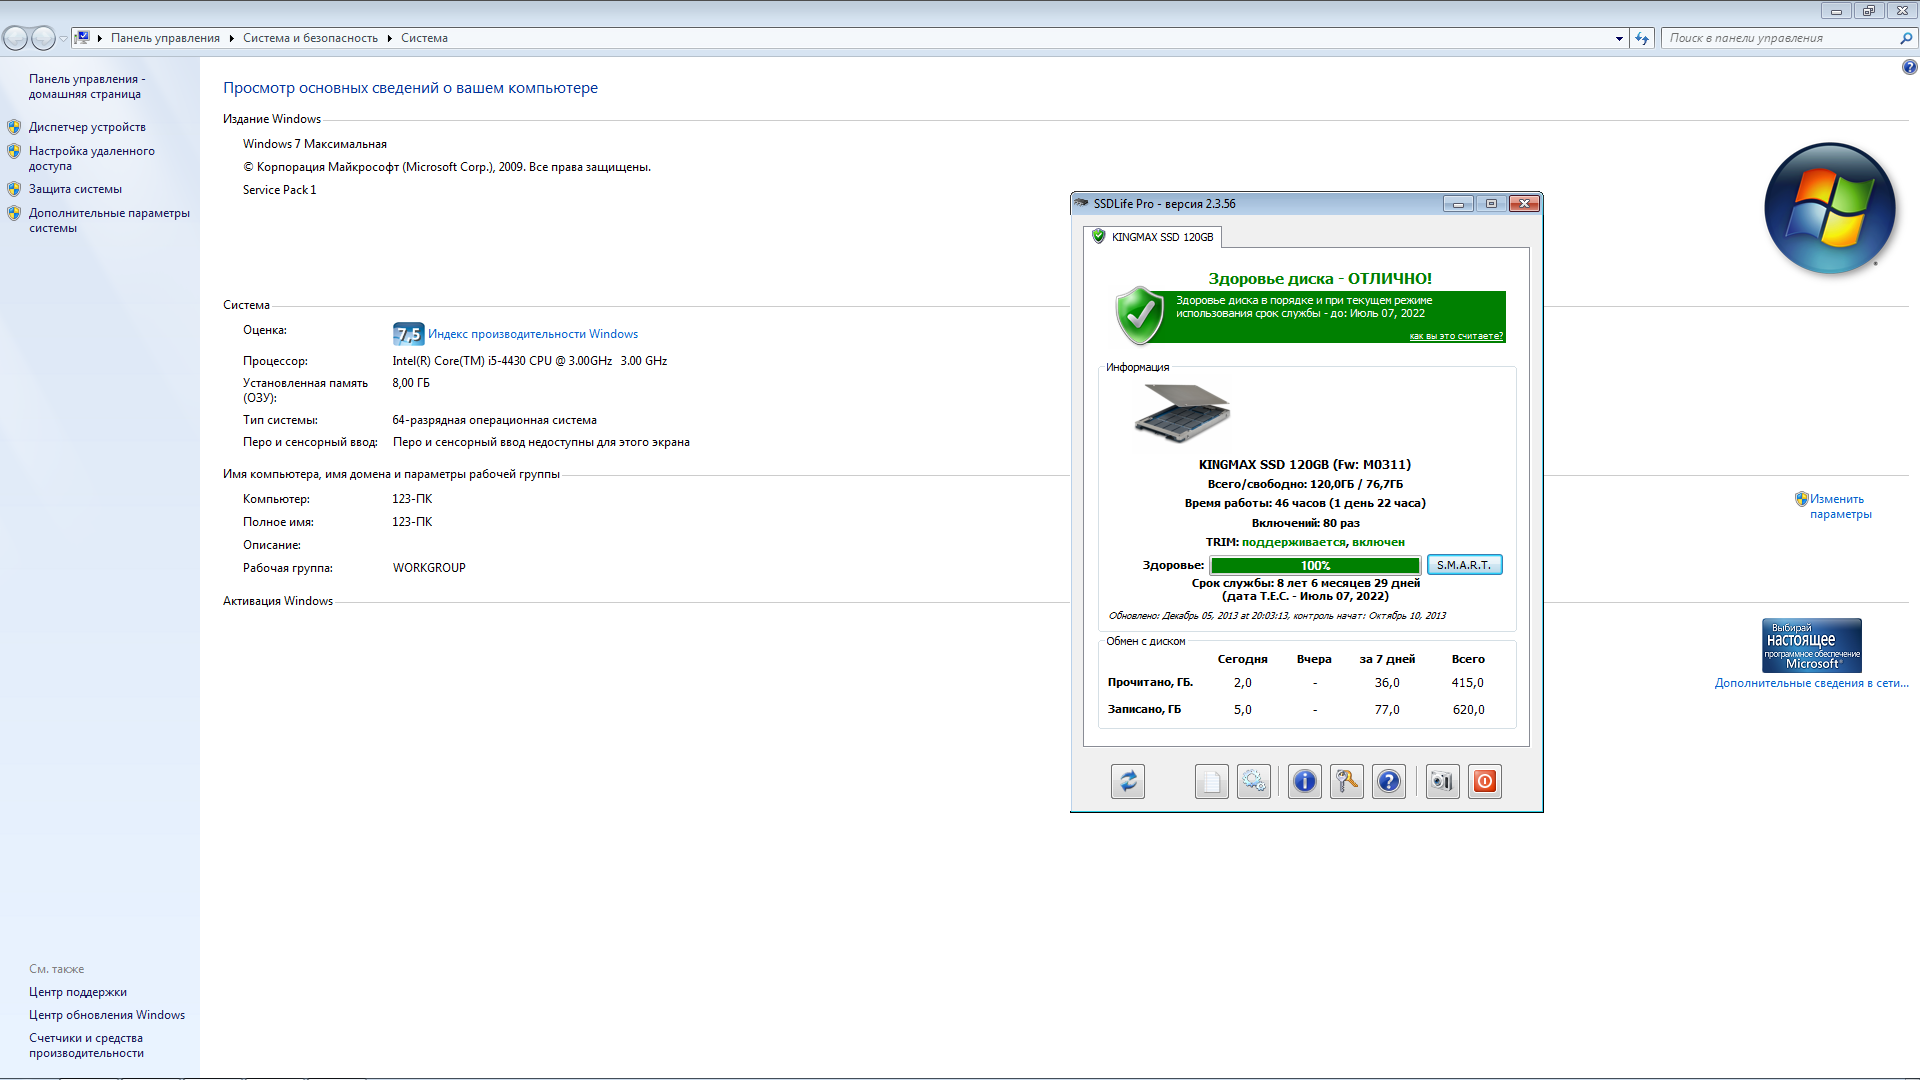Open SSDLife settings gears icon
The width and height of the screenshot is (1920, 1080).
point(1253,781)
